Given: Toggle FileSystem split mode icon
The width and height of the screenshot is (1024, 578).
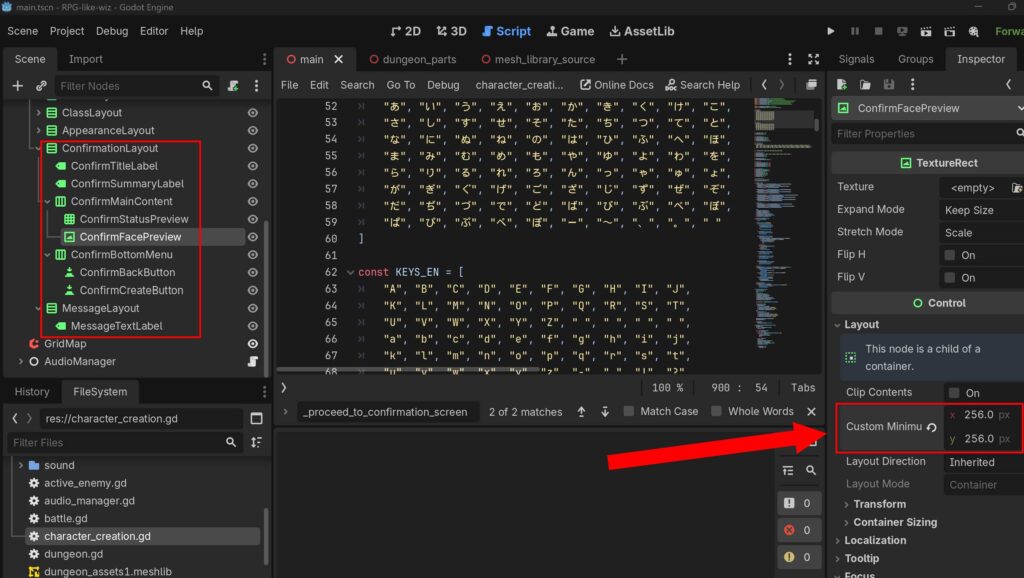Looking at the screenshot, I should tap(257, 418).
